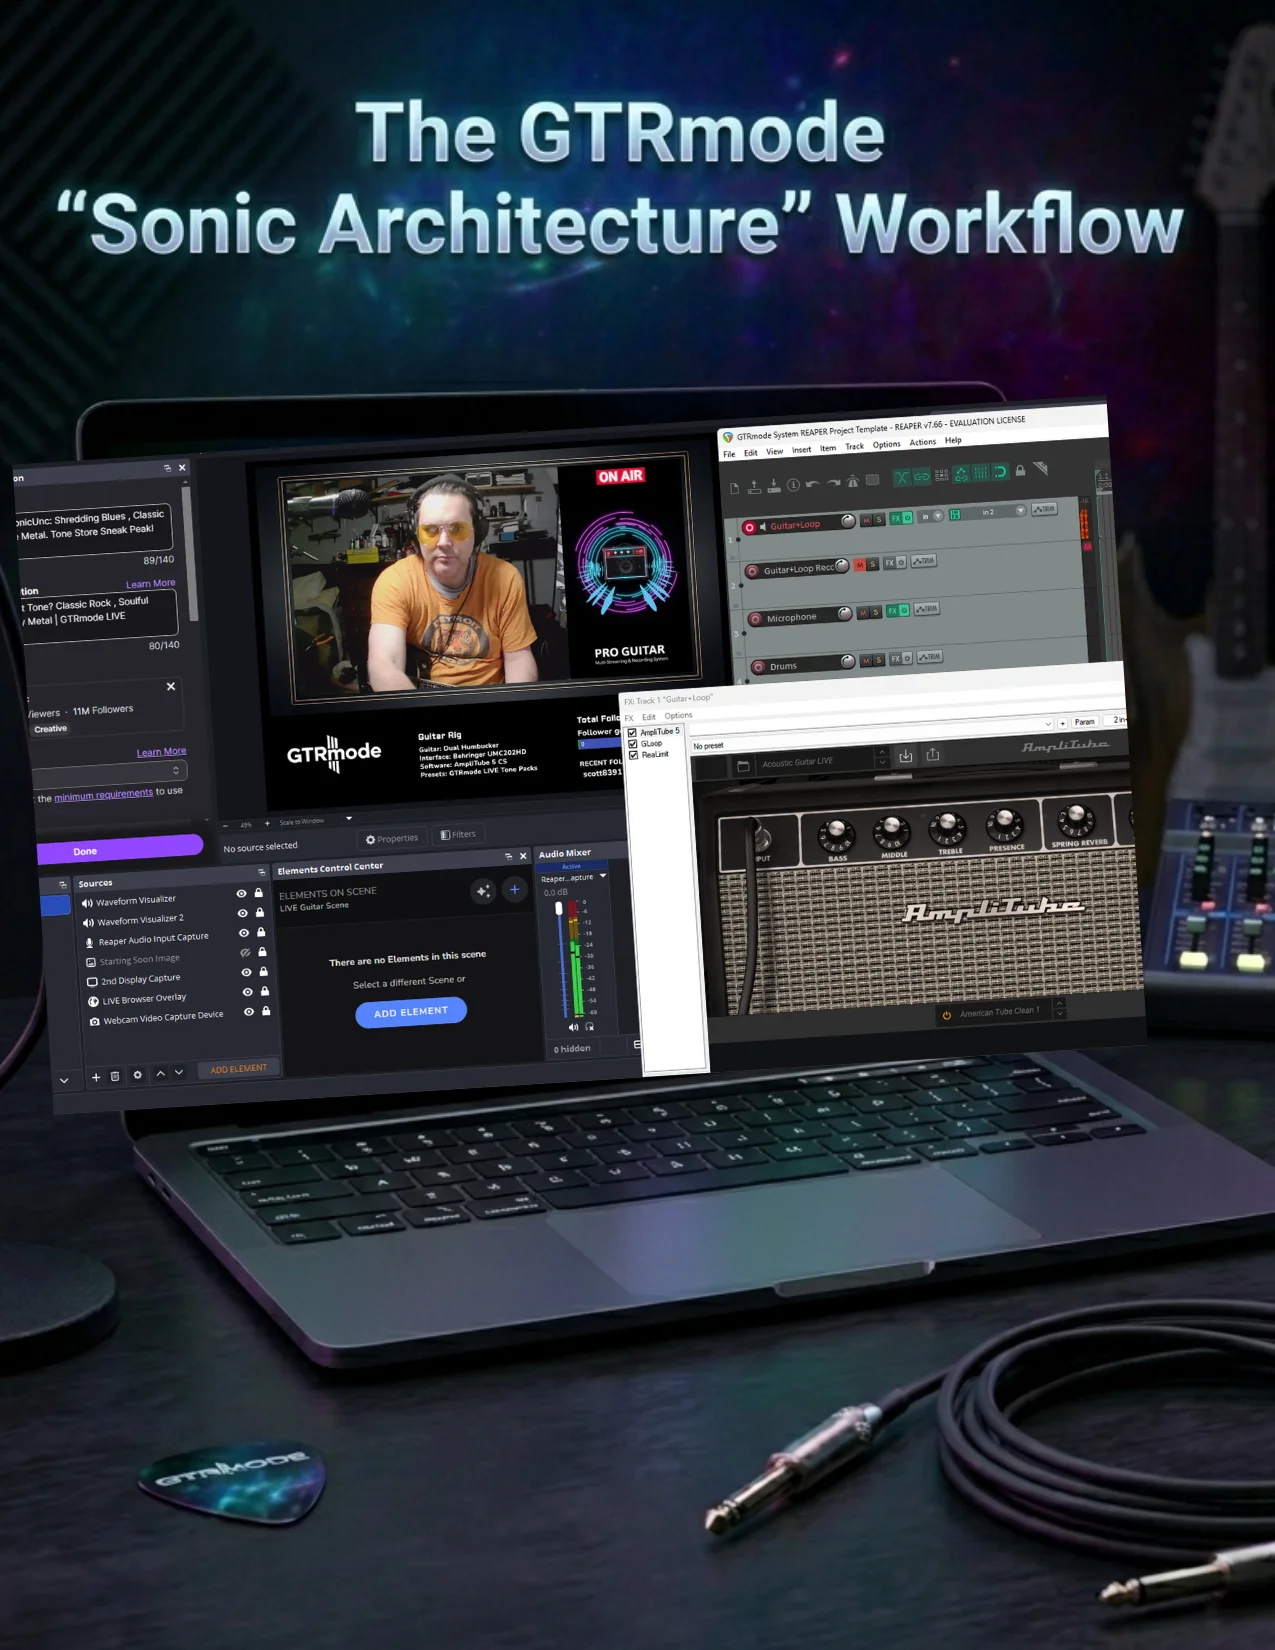Viewport: 1275px width, 1650px height.
Task: Click the REAPER redo arrow
Action: click(833, 482)
